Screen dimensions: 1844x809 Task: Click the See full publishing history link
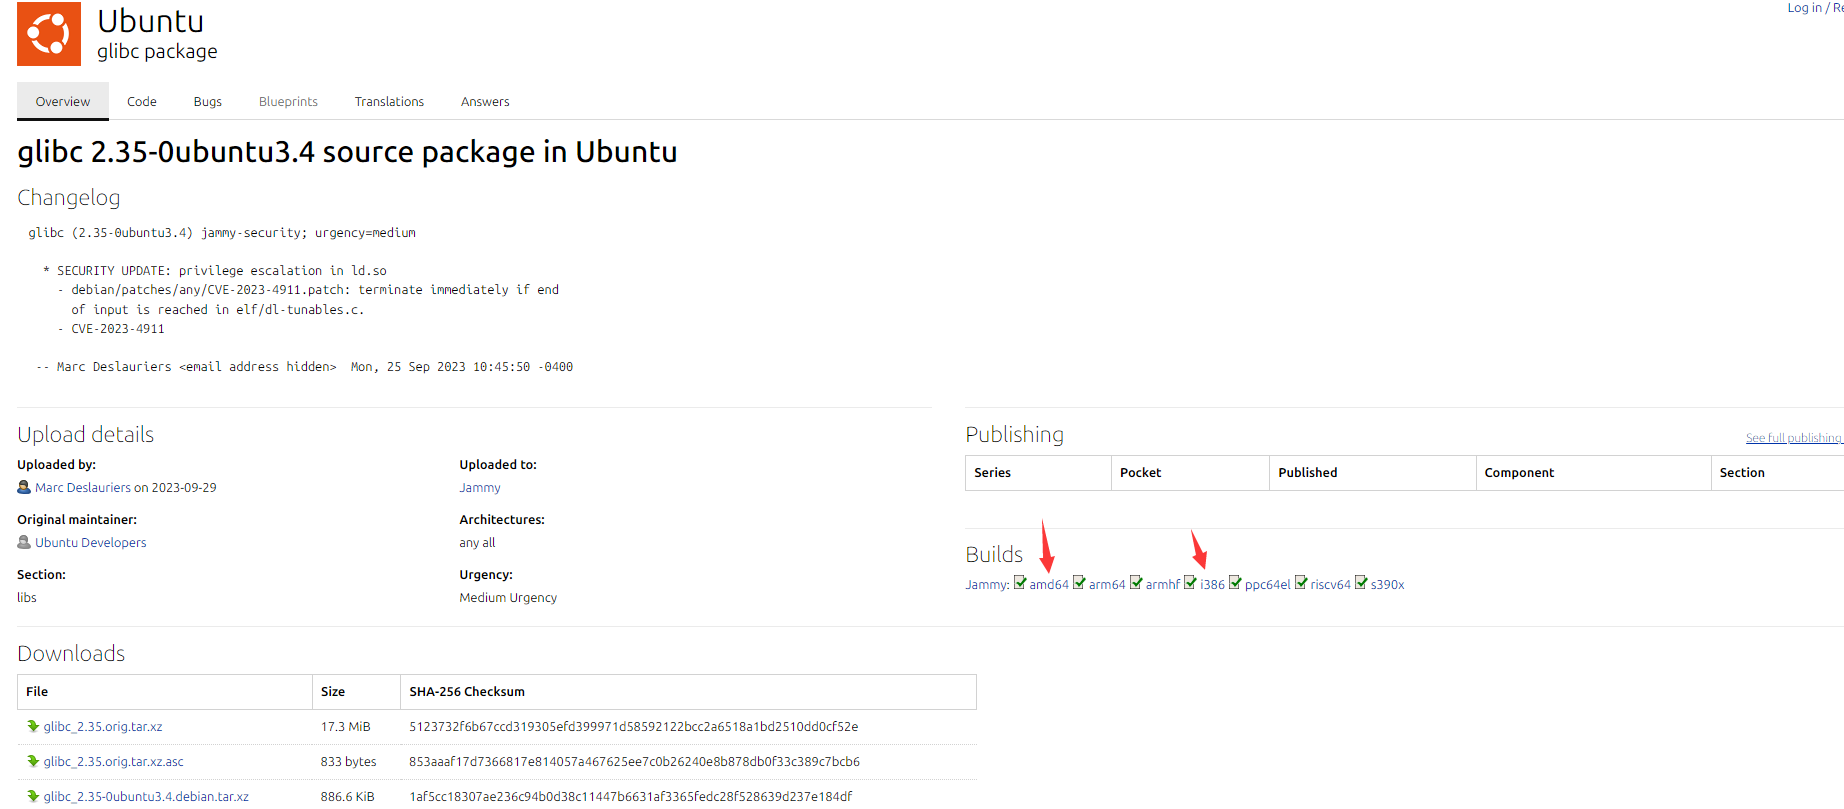(x=1794, y=438)
